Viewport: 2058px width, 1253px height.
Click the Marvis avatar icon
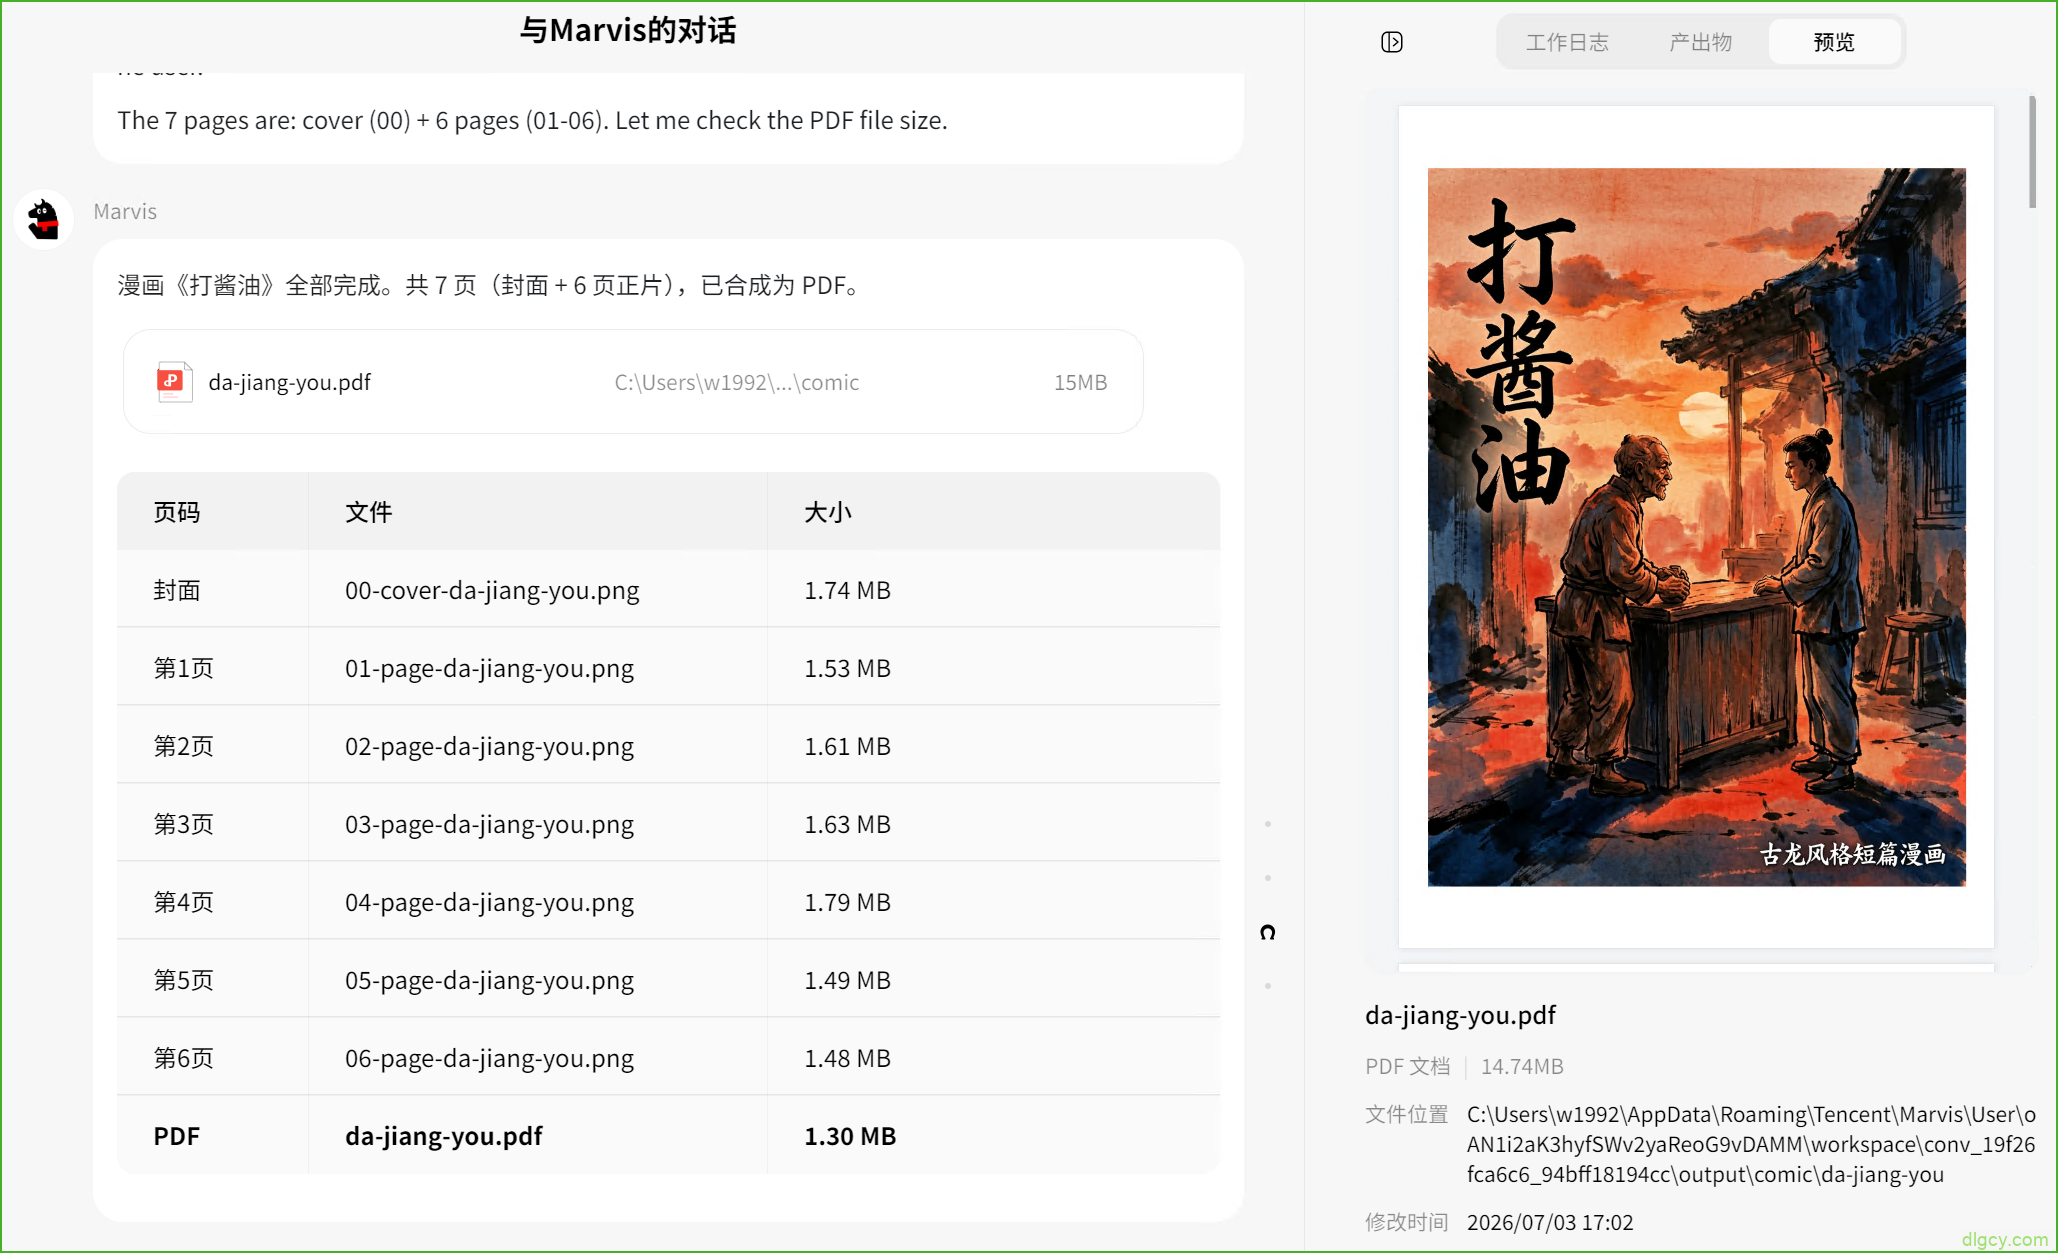[44, 219]
